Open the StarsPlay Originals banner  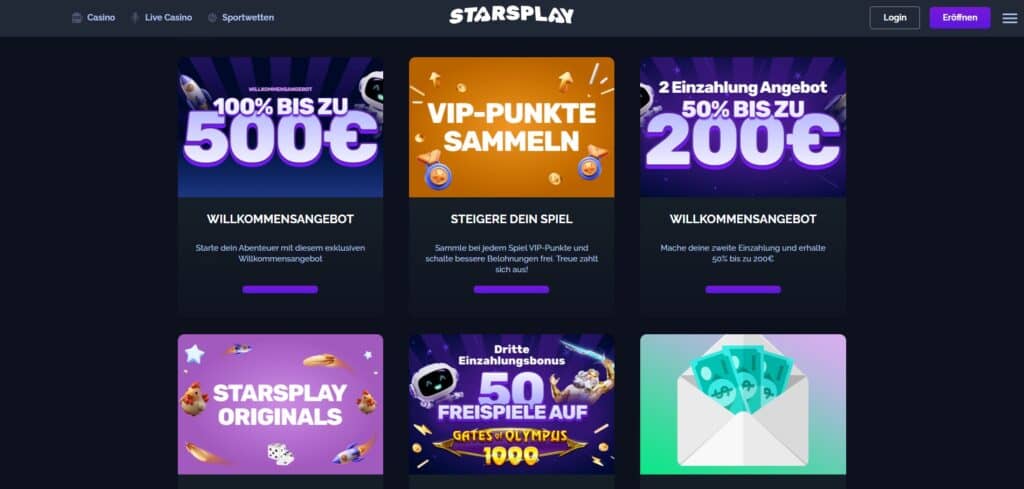(x=280, y=404)
